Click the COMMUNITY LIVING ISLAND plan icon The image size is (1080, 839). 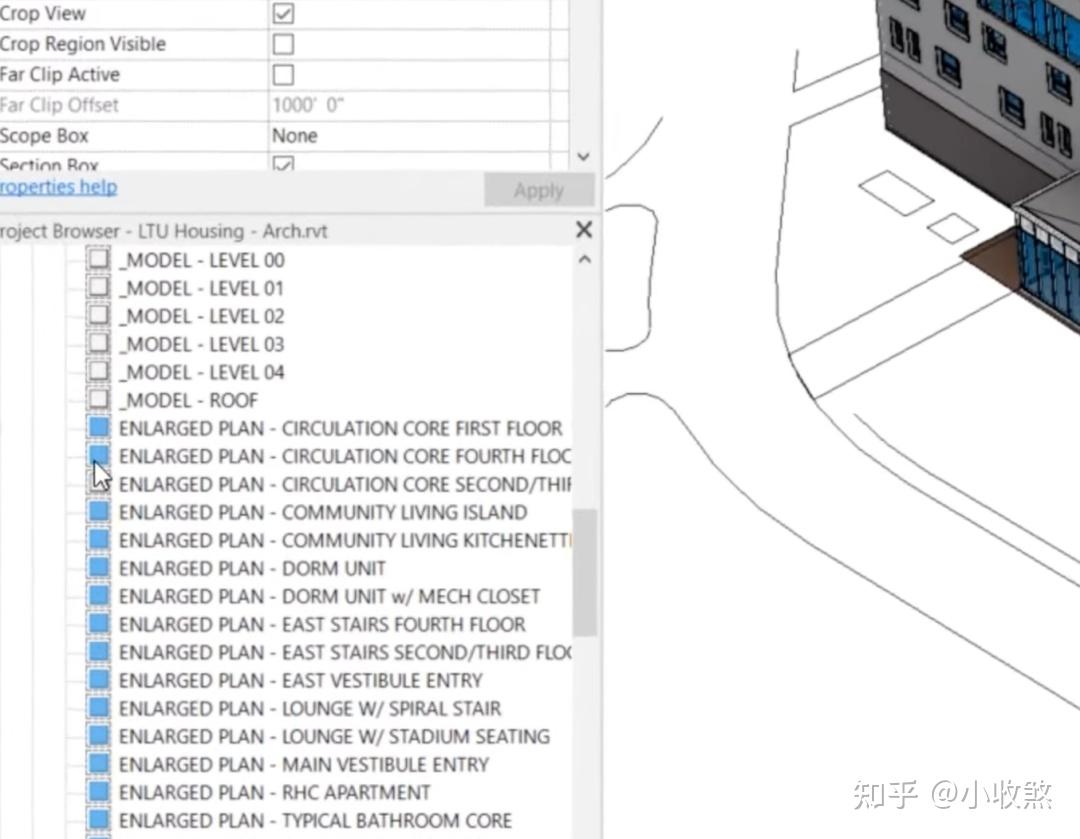click(x=97, y=511)
